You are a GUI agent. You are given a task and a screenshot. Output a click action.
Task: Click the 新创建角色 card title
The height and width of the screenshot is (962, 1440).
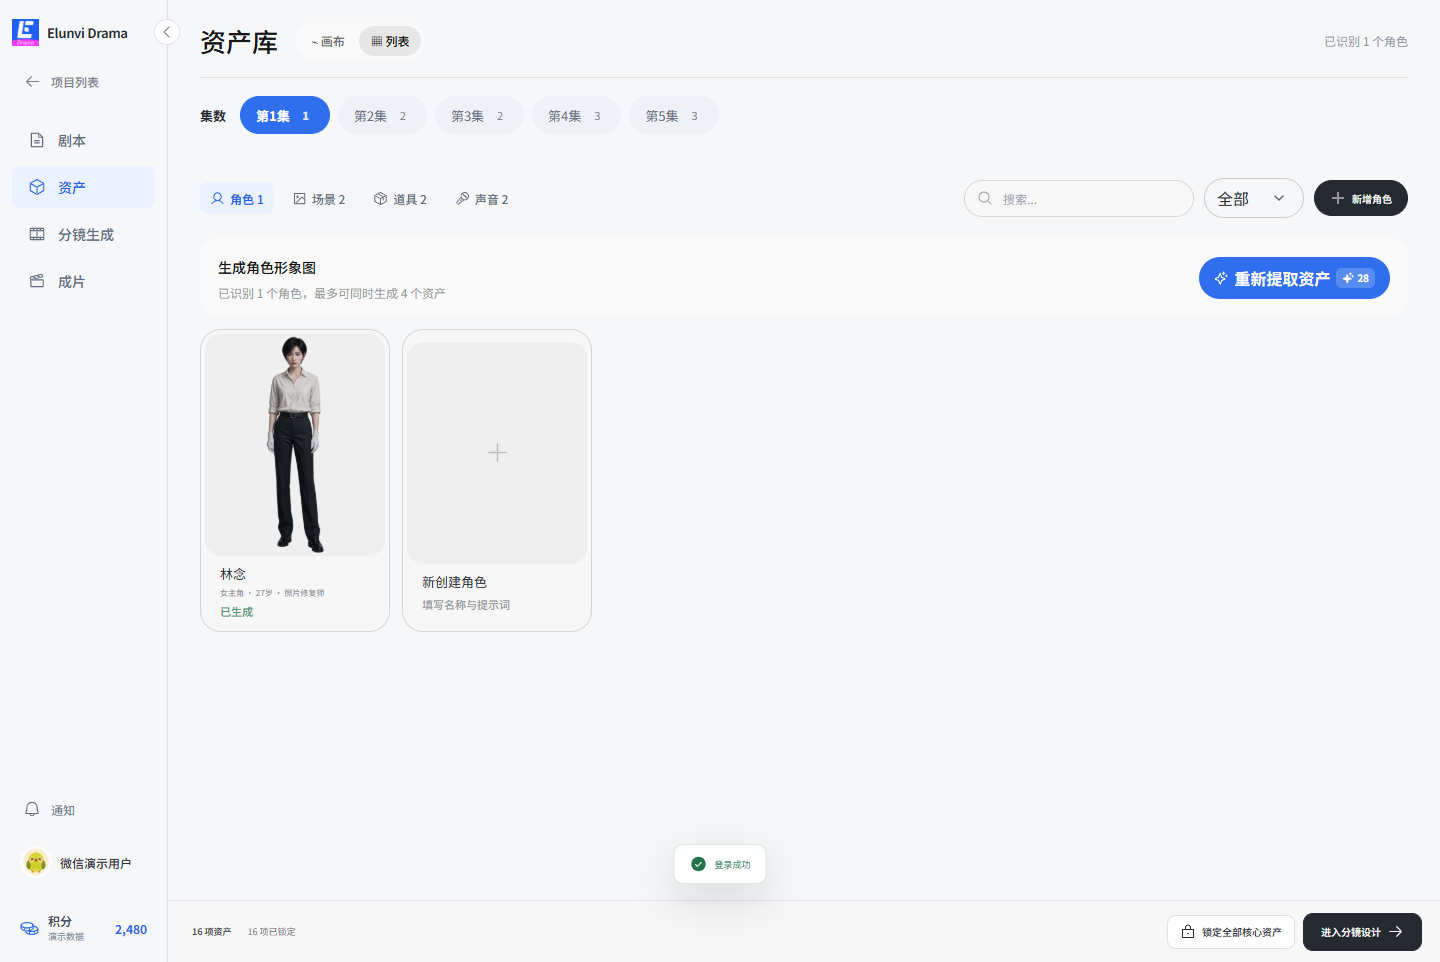454,582
